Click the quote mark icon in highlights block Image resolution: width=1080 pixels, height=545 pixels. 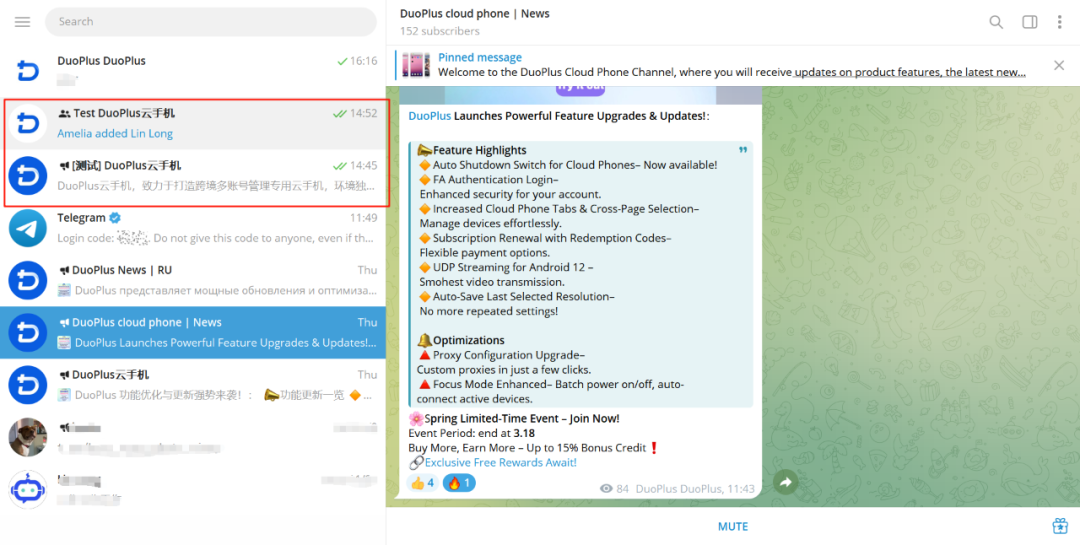point(742,150)
